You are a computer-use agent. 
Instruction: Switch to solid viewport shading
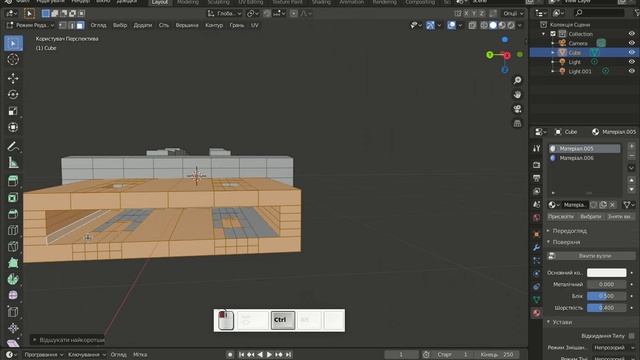pyautogui.click(x=493, y=25)
